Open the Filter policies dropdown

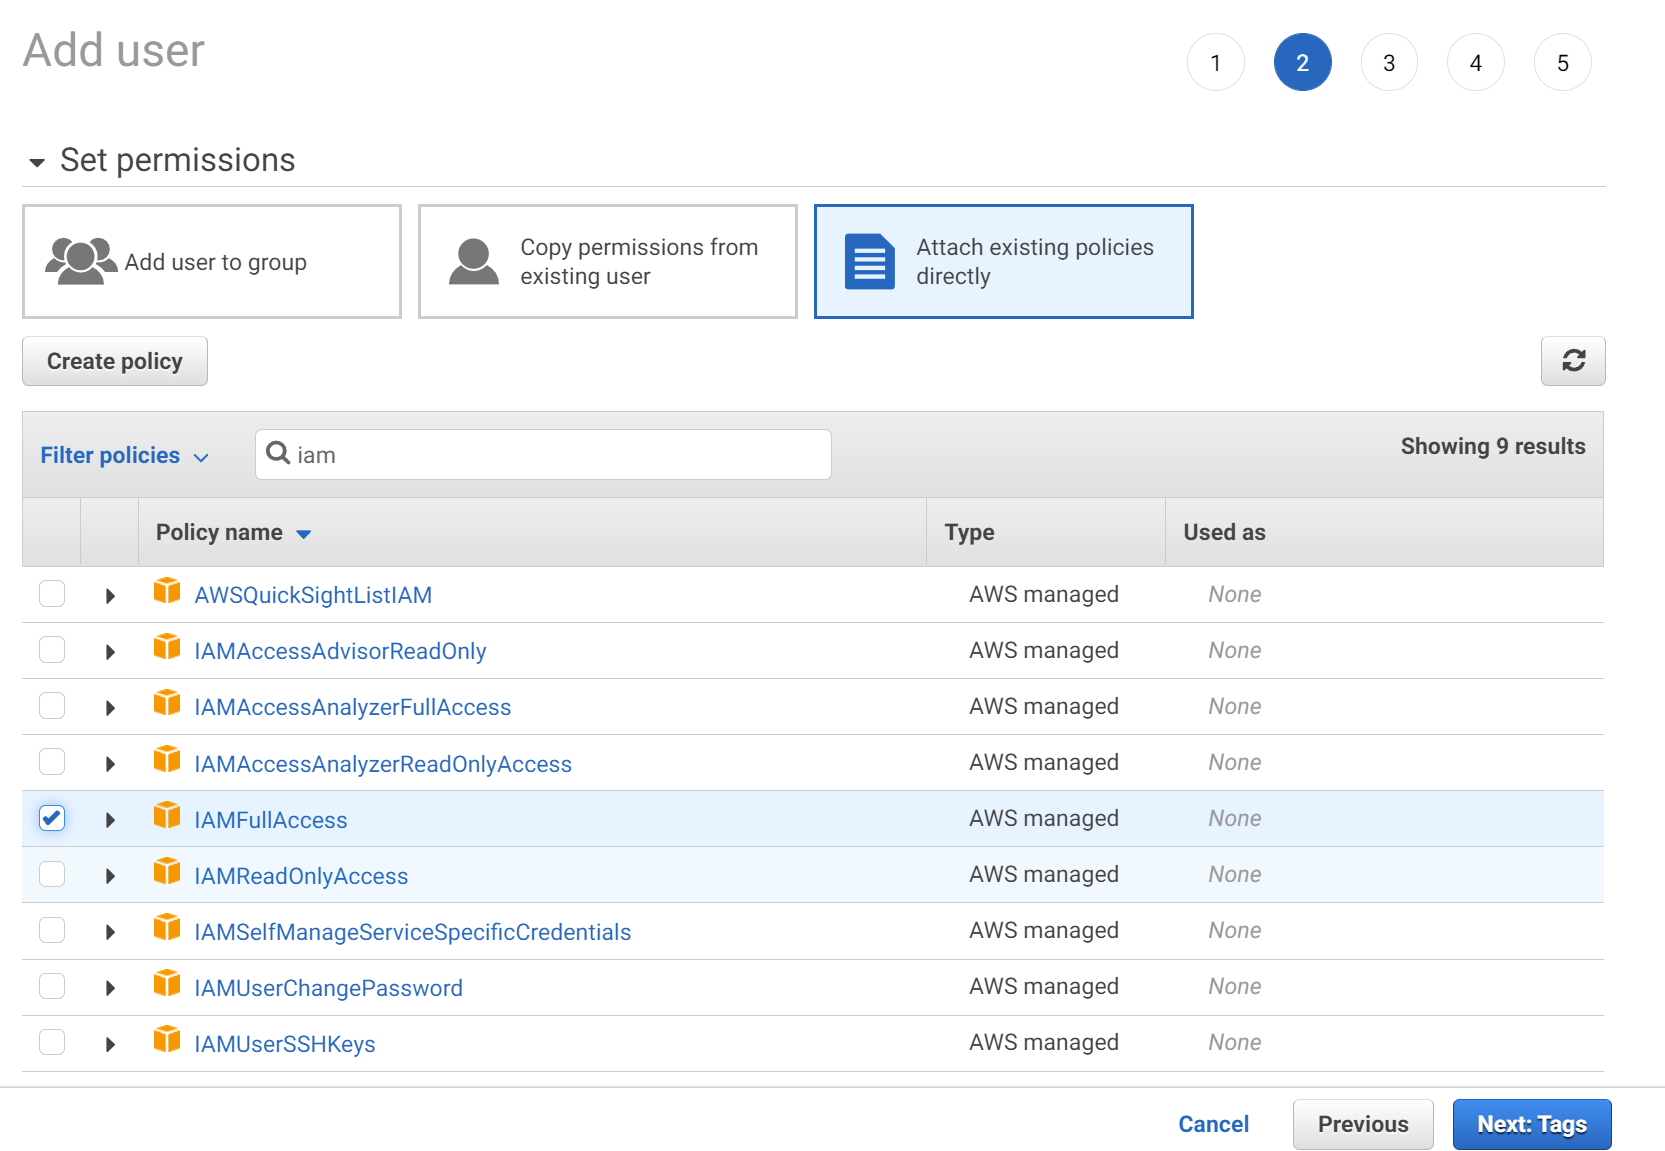coord(124,456)
